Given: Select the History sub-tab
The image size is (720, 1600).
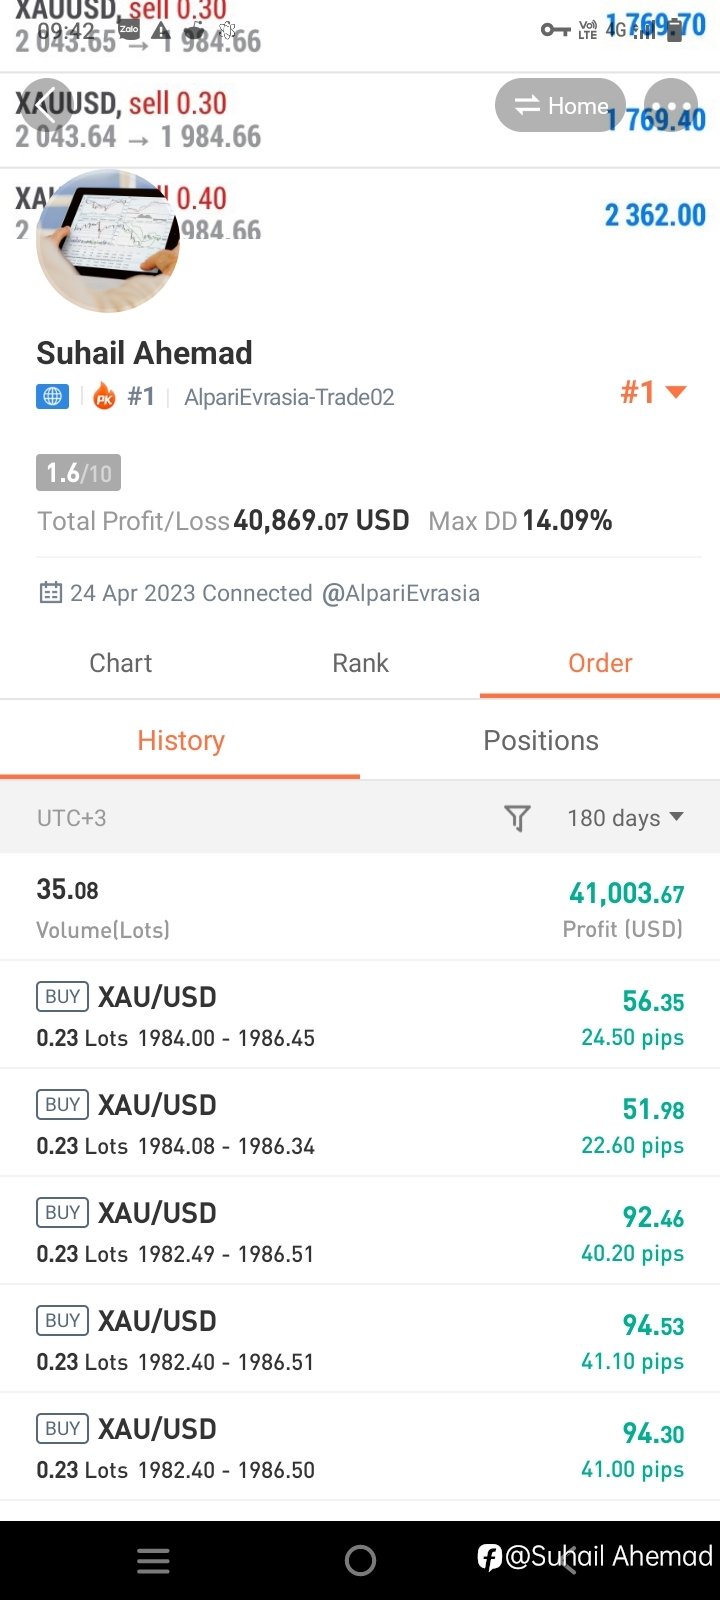Looking at the screenshot, I should (181, 740).
